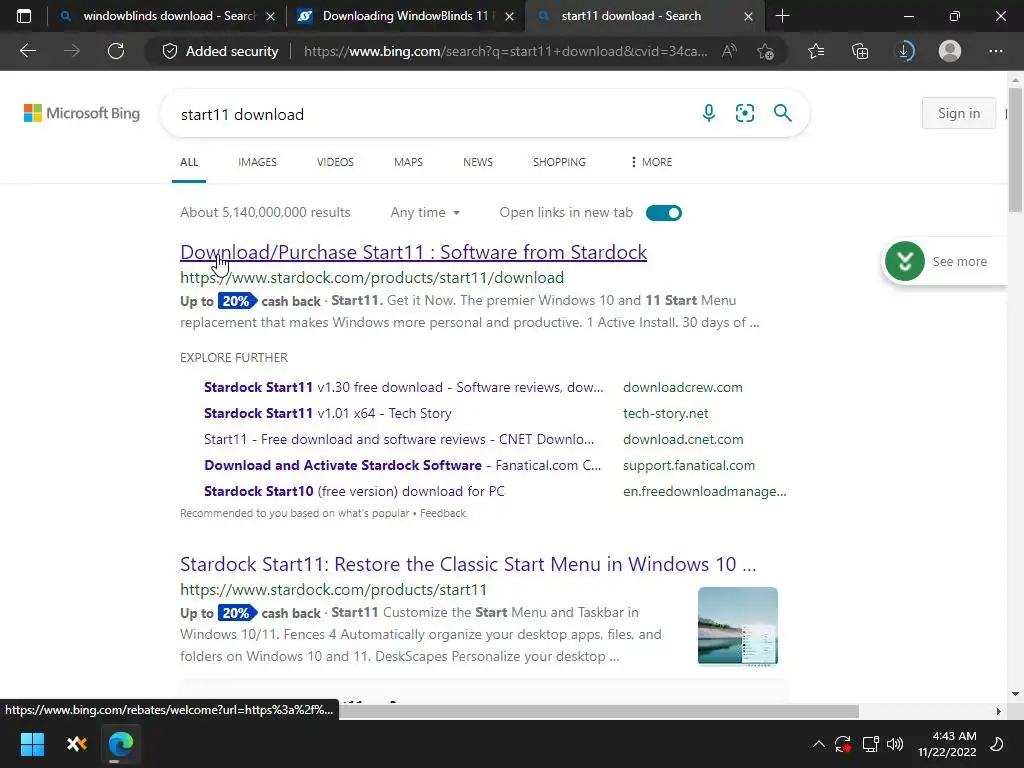Viewport: 1024px width, 768px height.
Task: Open a new browser tab
Action: [x=782, y=16]
